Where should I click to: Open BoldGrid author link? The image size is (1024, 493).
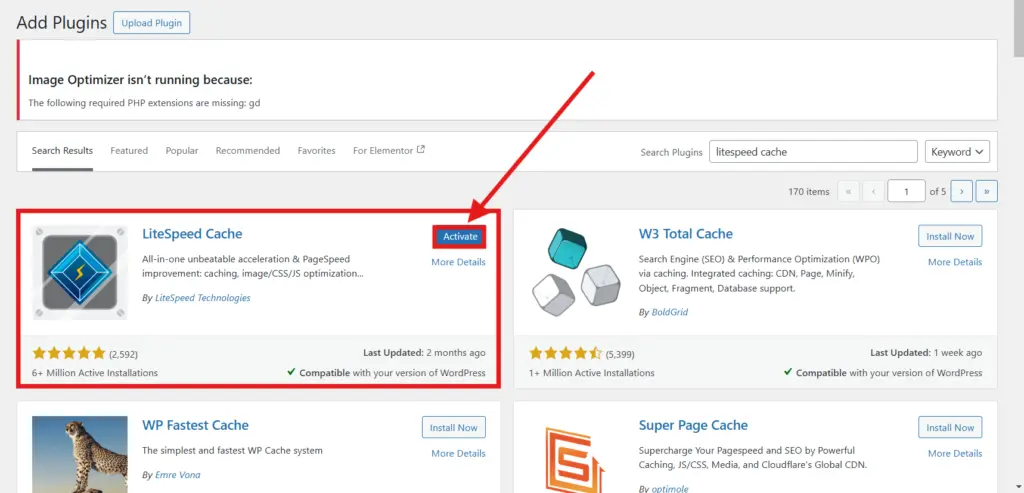[x=669, y=312]
